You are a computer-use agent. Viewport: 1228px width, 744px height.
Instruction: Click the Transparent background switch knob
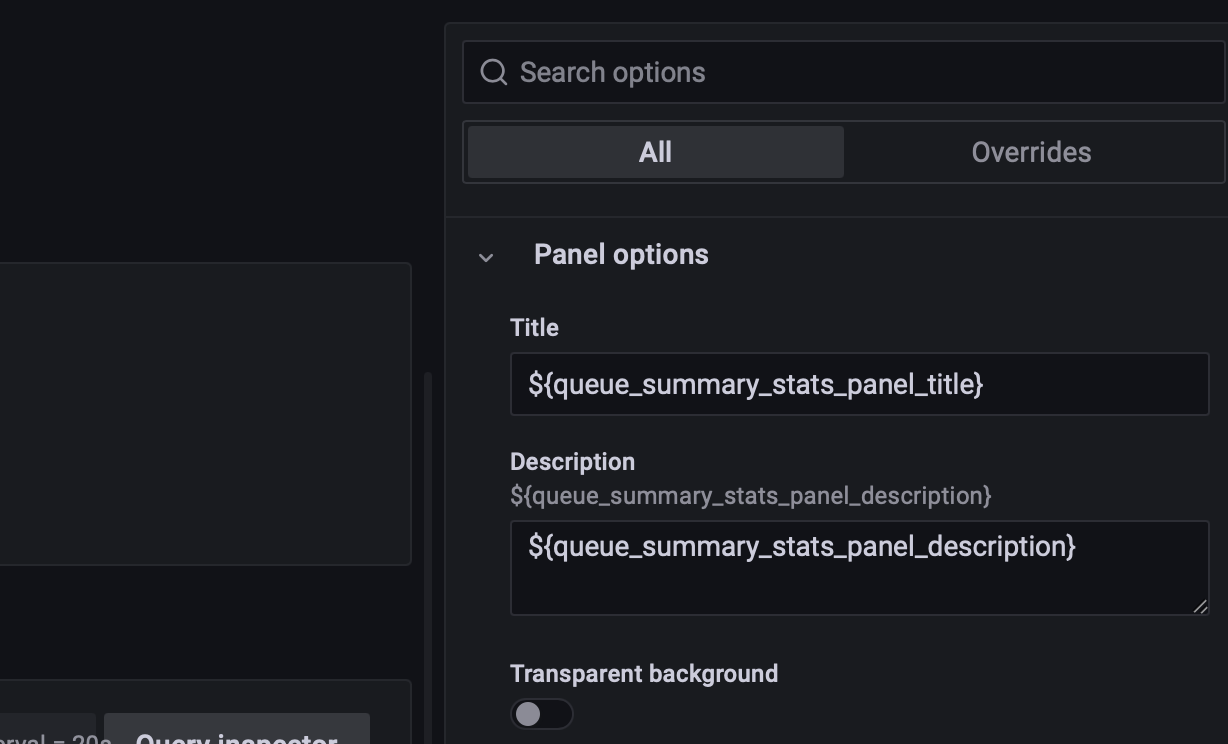click(529, 713)
